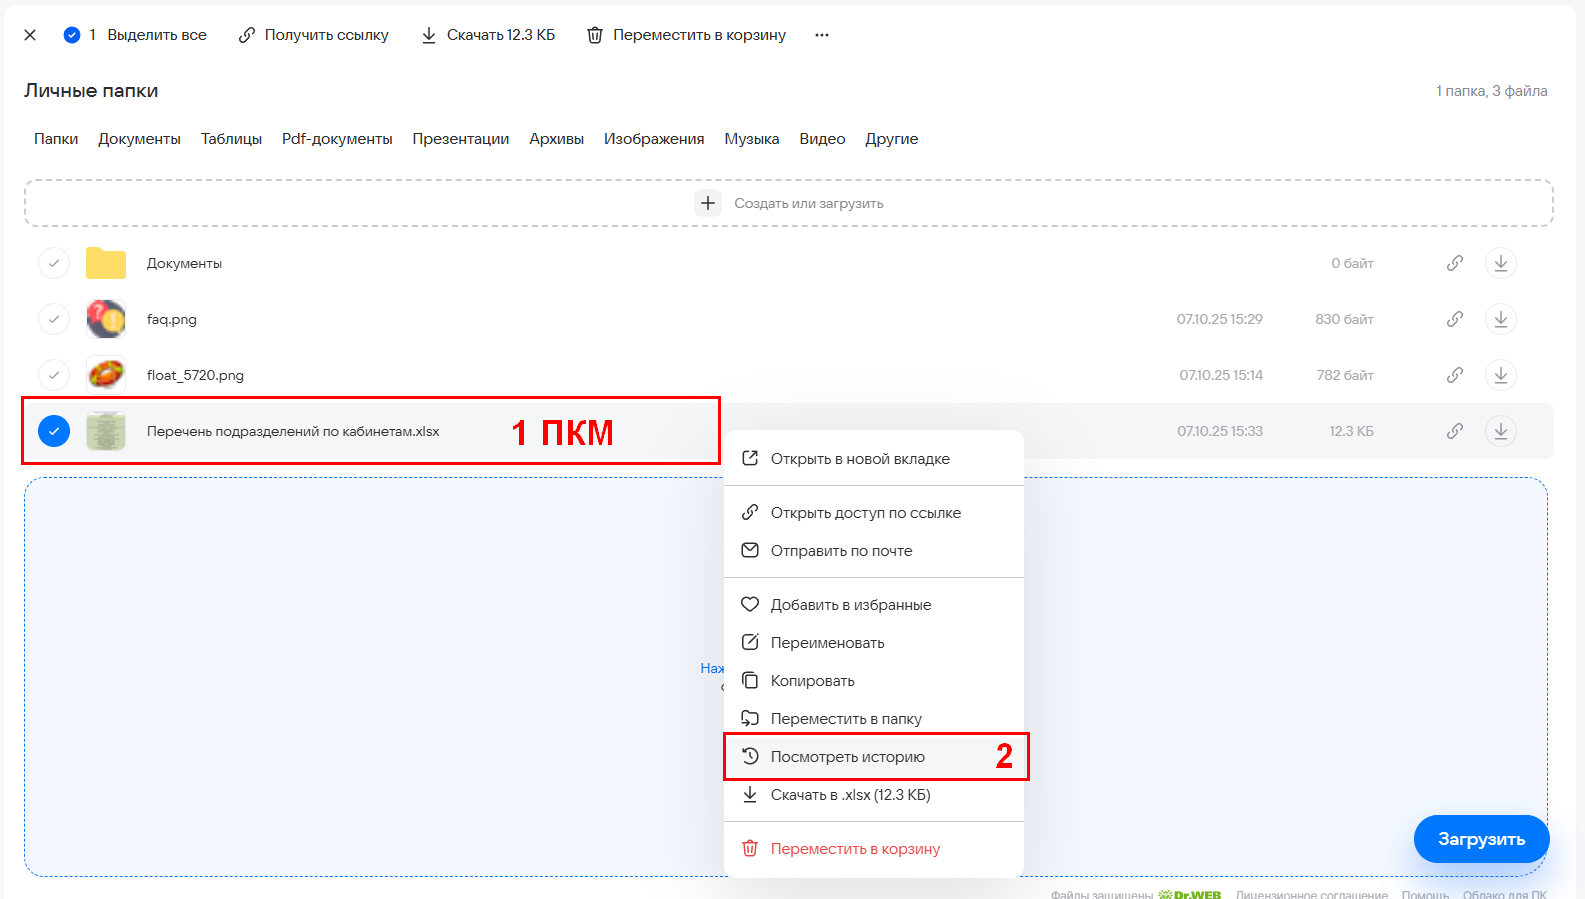Image resolution: width=1585 pixels, height=899 pixels.
Task: Close the selection toolbar with X icon
Action: pyautogui.click(x=30, y=35)
